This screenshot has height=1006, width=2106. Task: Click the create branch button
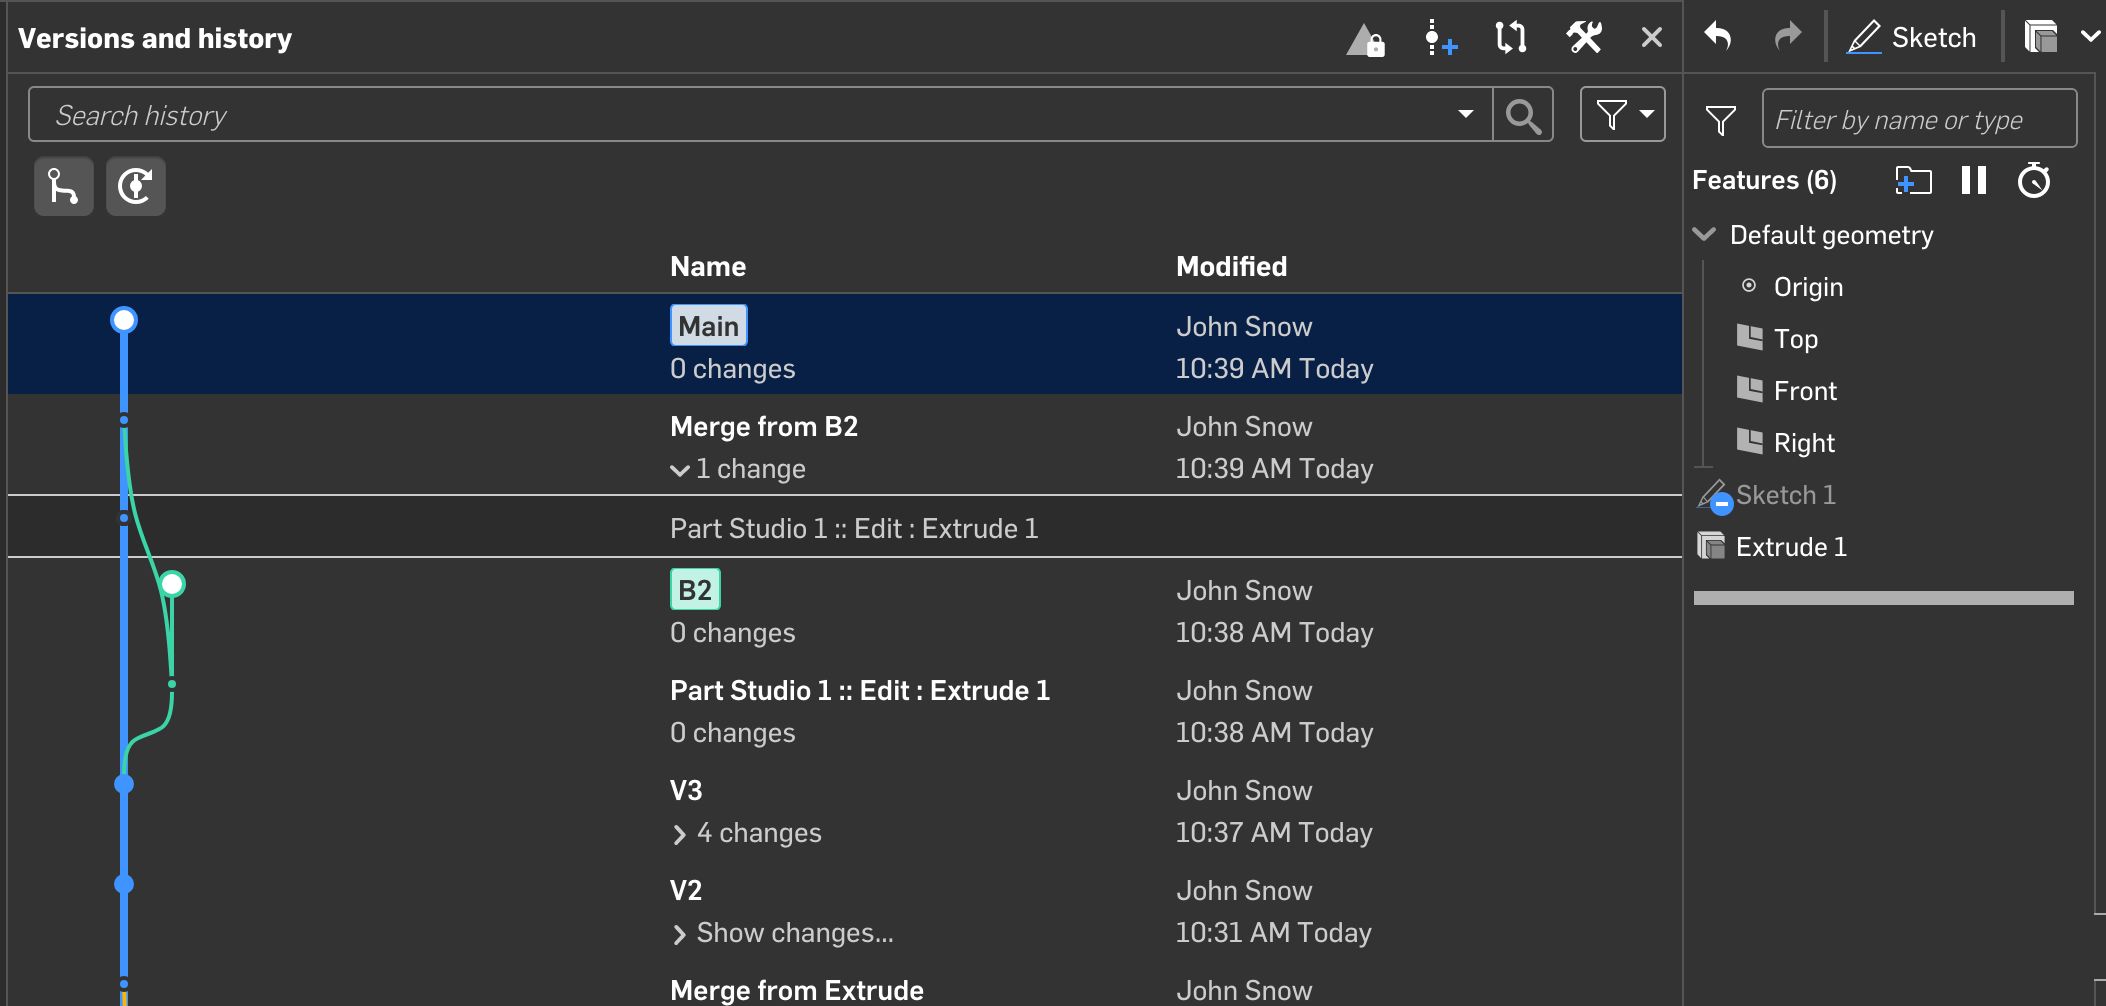pos(64,186)
